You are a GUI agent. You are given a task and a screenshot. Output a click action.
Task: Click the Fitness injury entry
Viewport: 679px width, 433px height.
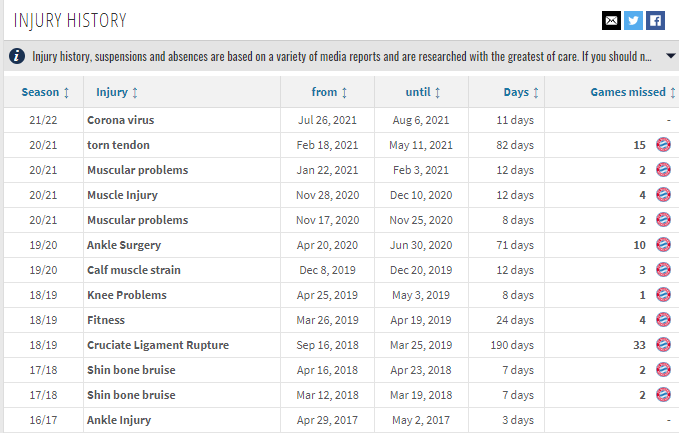point(106,320)
